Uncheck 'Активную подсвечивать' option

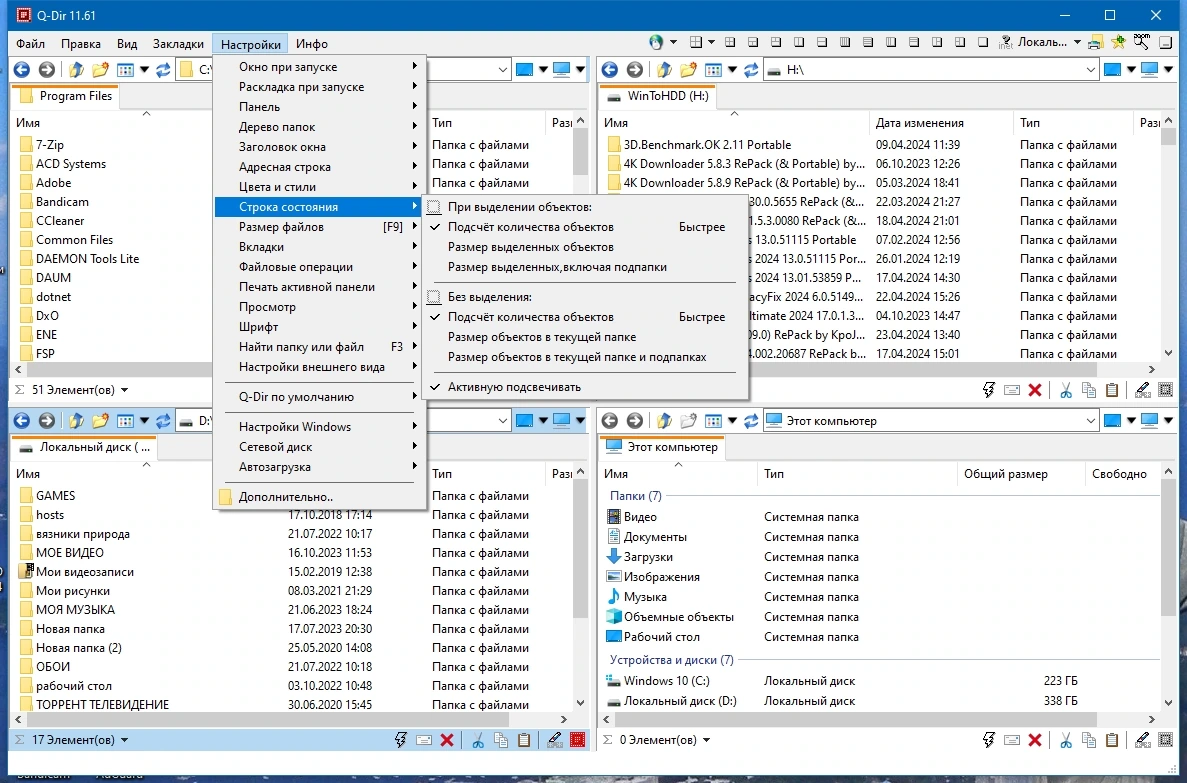(514, 387)
